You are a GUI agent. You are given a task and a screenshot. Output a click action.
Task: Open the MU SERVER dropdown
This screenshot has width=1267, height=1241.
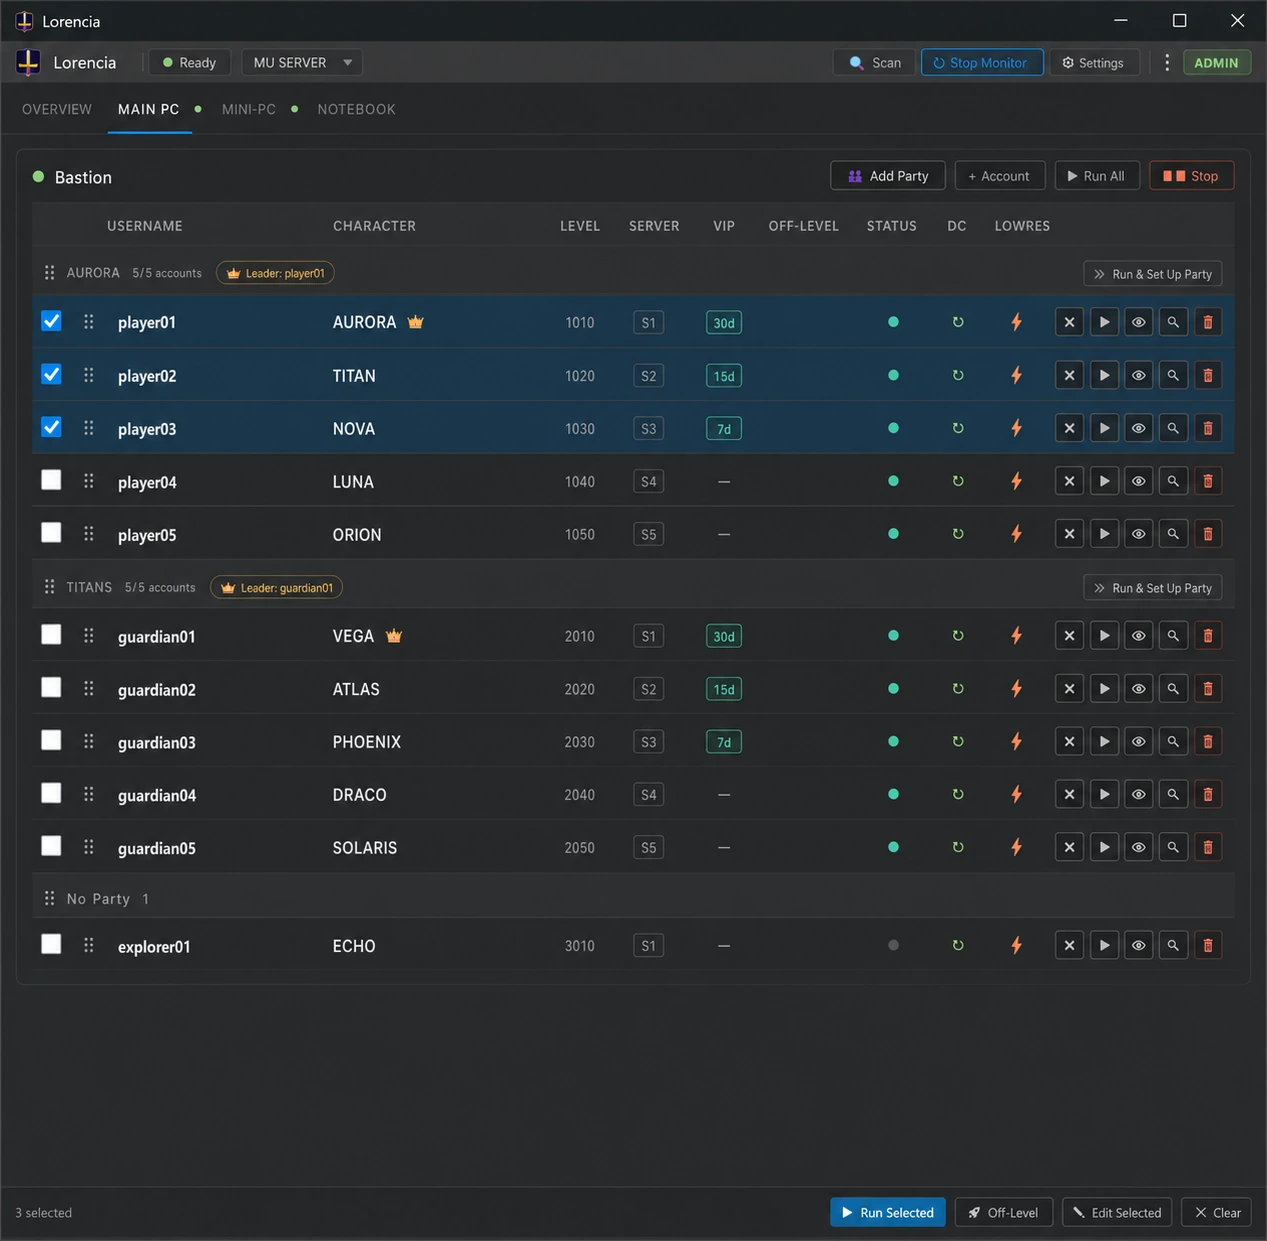click(x=302, y=63)
